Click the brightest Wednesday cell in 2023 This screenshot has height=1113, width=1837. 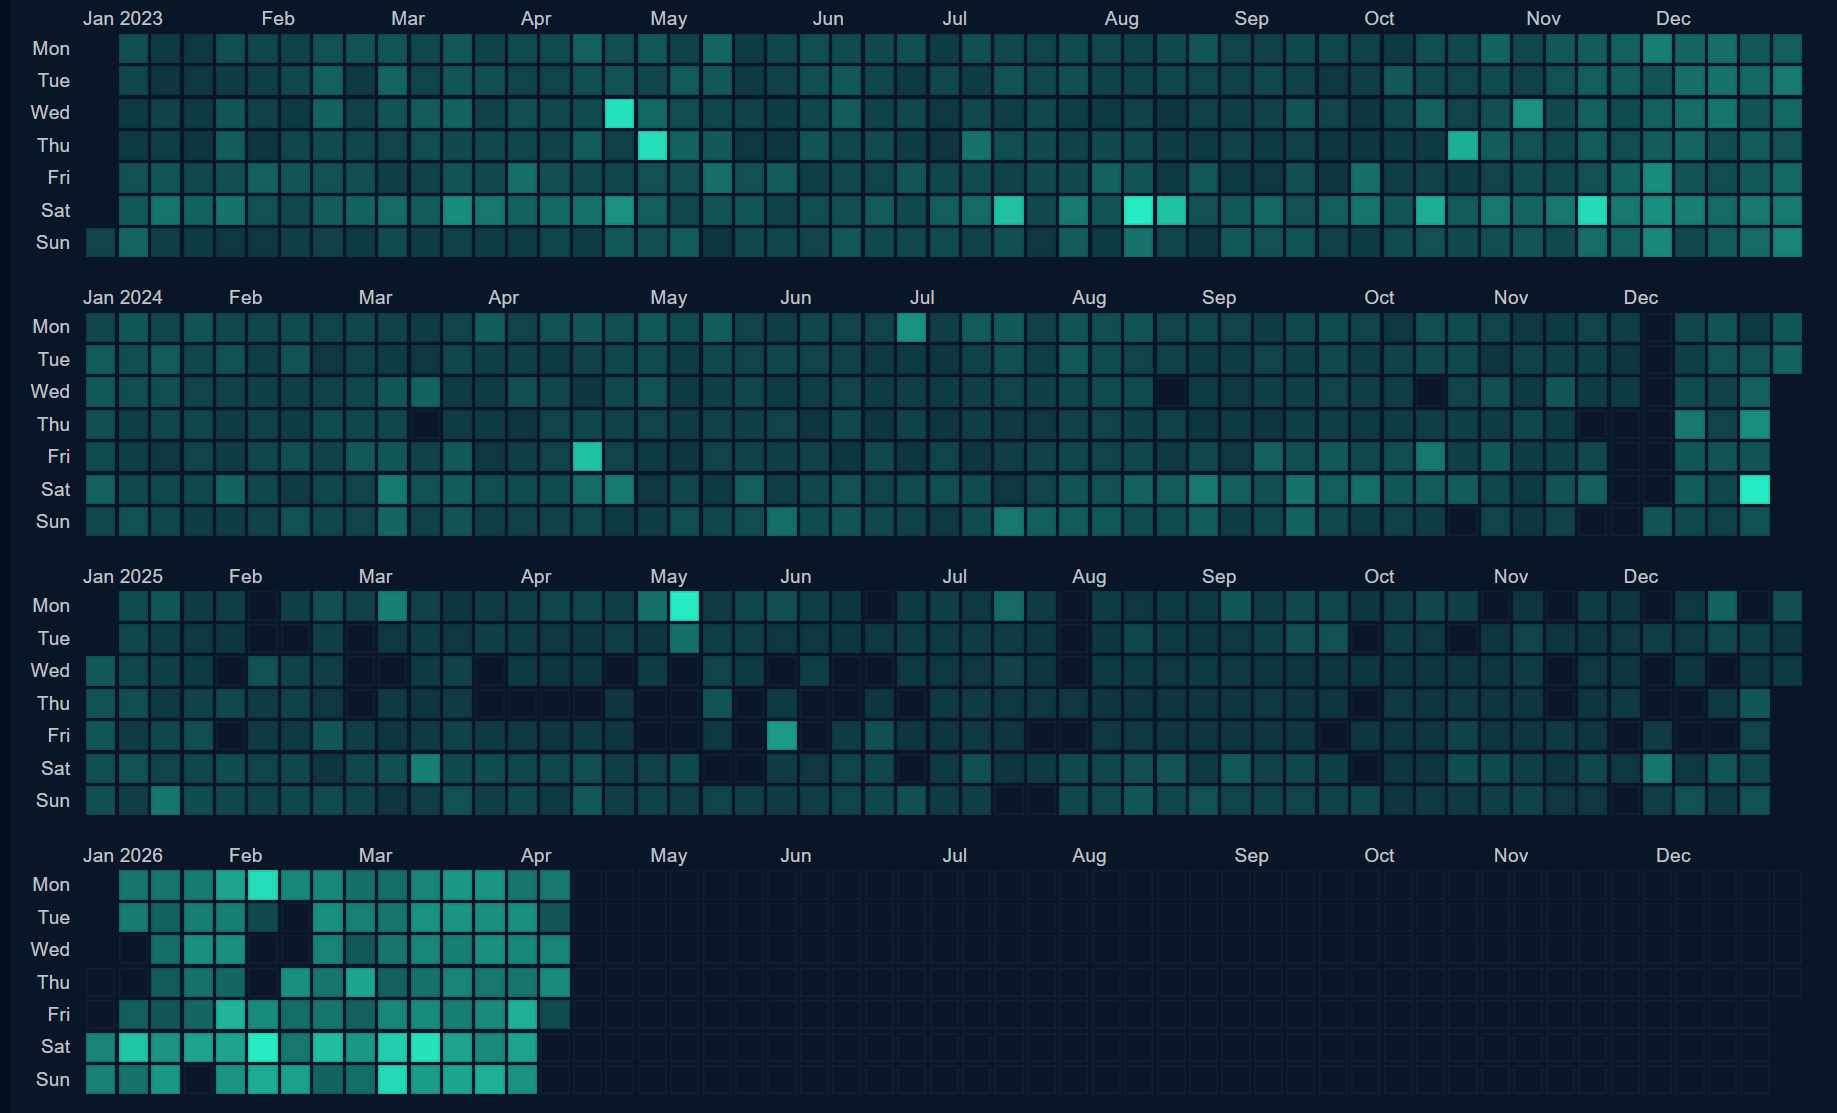tap(620, 113)
